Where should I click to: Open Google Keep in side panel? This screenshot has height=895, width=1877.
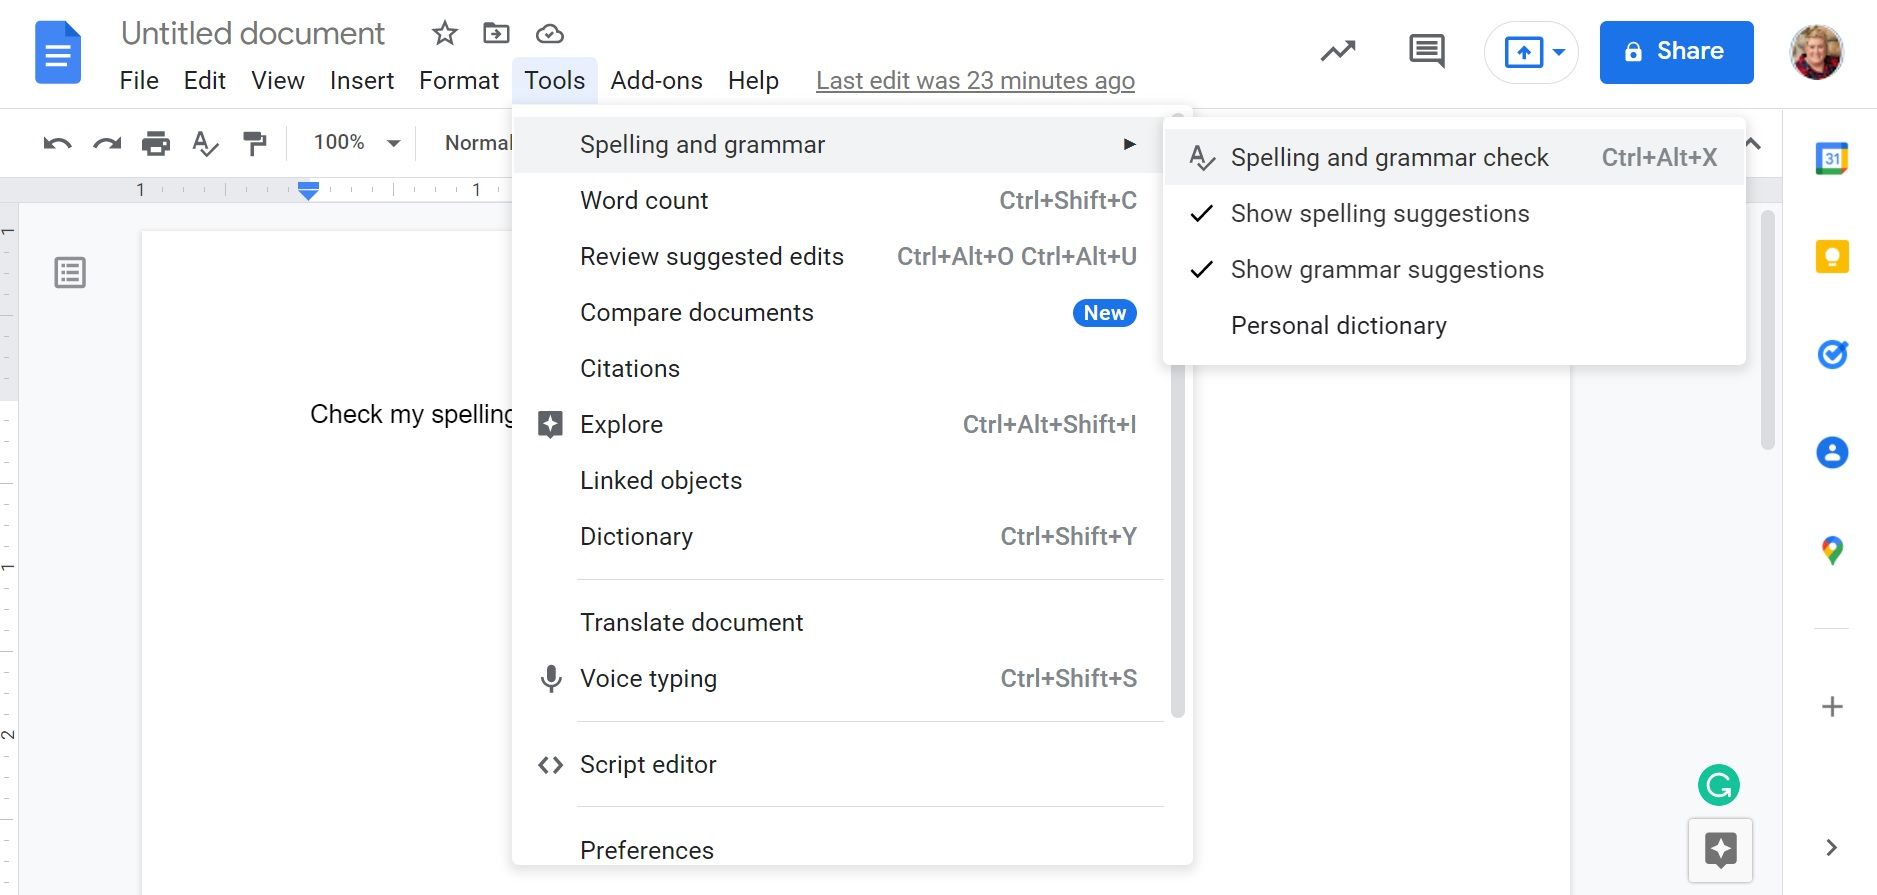1832,257
